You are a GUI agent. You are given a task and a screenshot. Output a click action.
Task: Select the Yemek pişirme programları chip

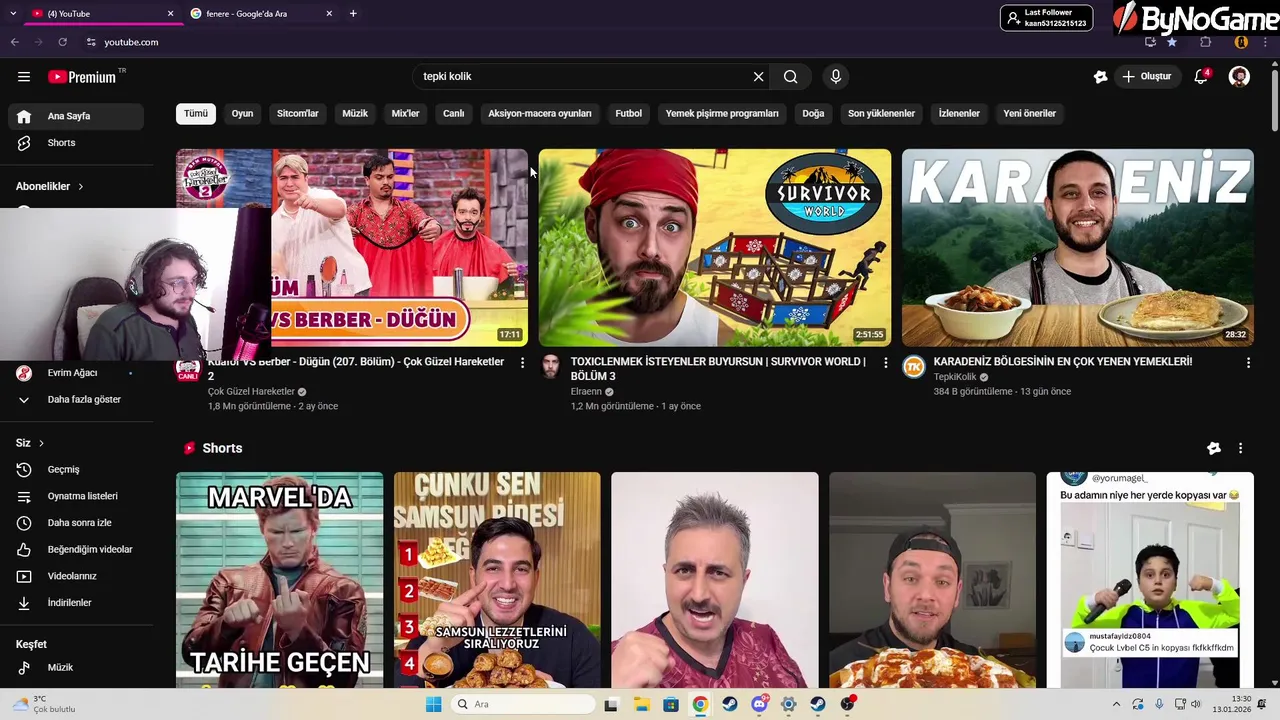coord(722,114)
